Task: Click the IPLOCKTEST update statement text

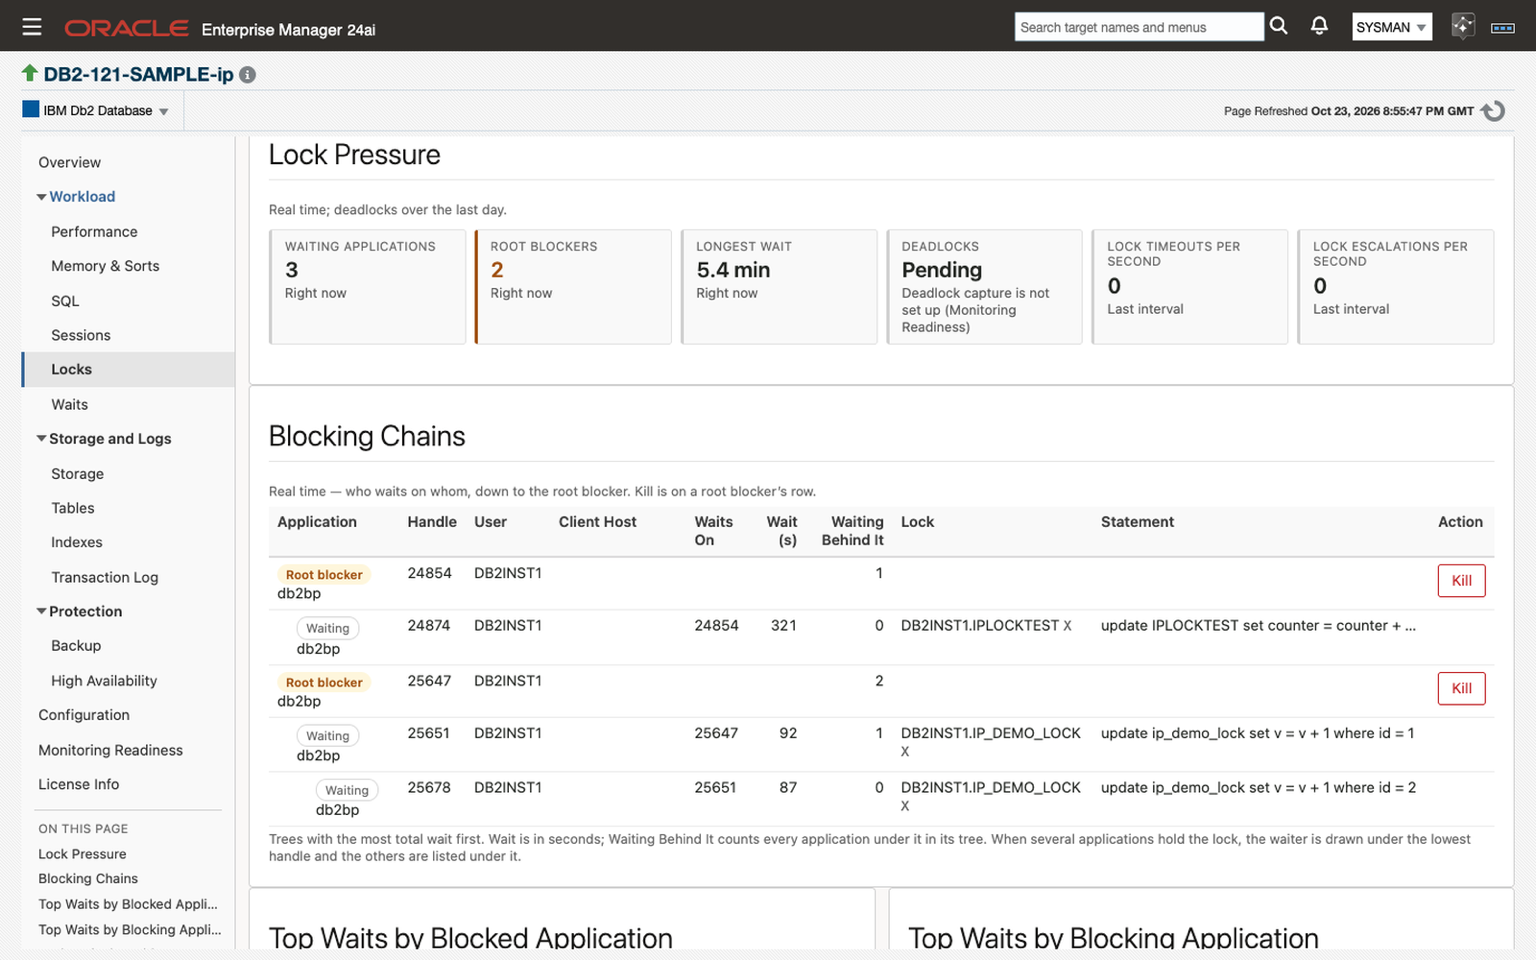Action: tap(1258, 626)
